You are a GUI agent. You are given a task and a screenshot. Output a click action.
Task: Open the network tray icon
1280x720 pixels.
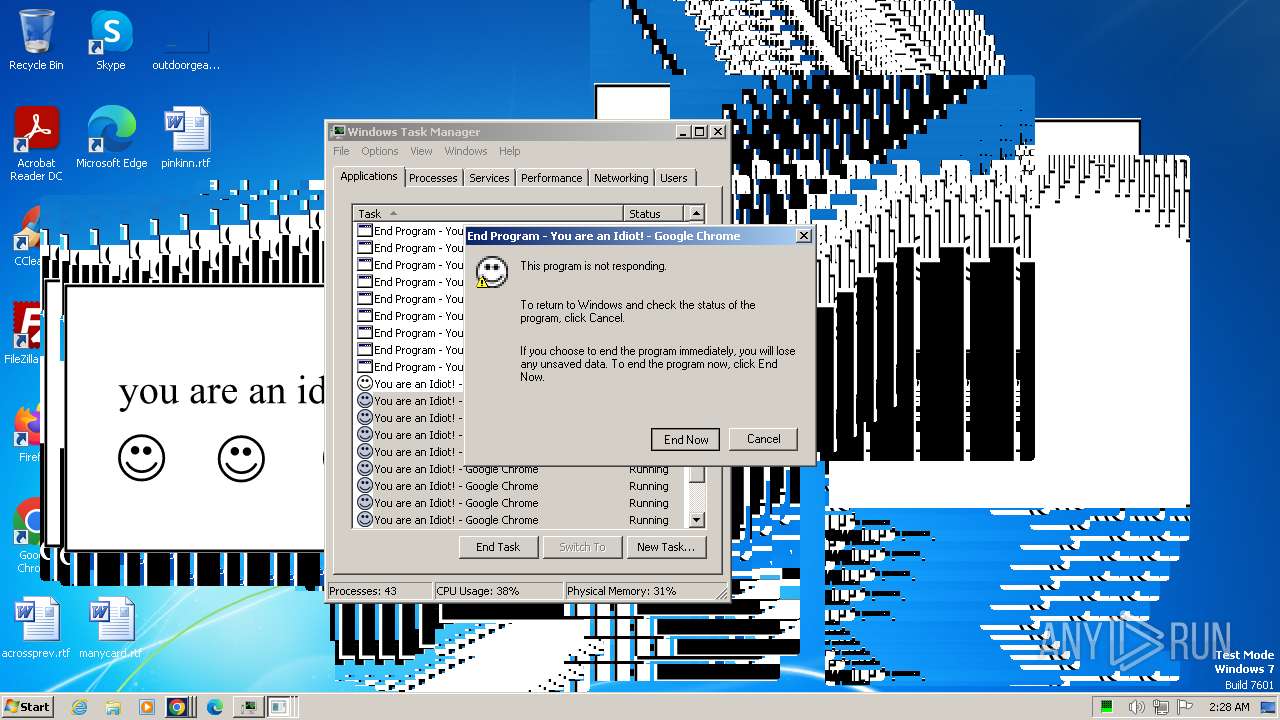tap(1162, 707)
